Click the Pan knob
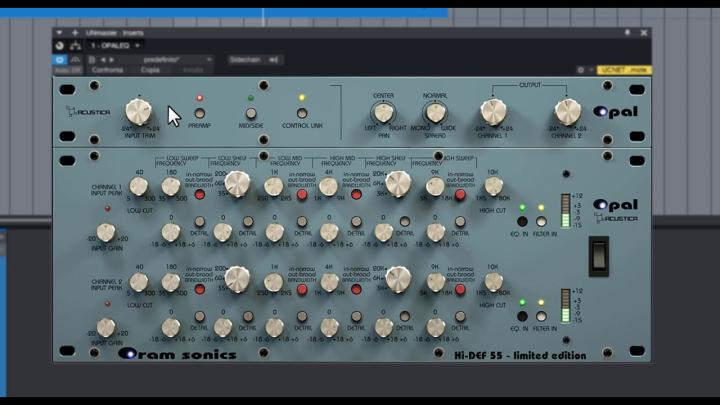Viewport: 720px width, 405px height. [383, 112]
